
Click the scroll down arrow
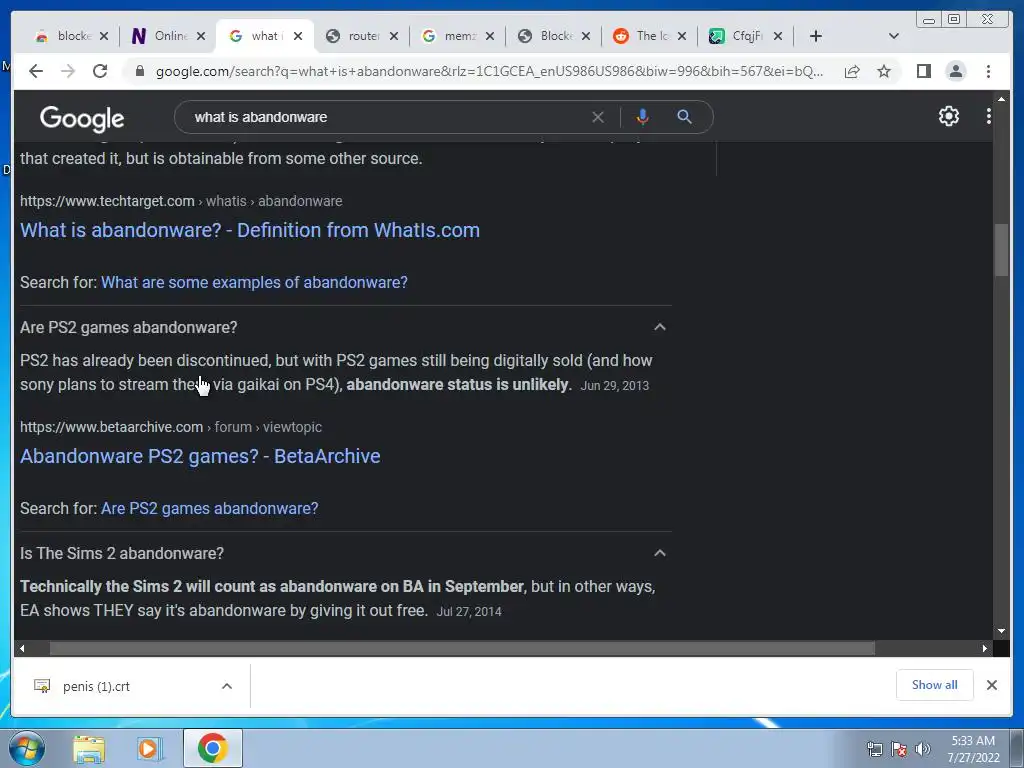pos(1001,632)
